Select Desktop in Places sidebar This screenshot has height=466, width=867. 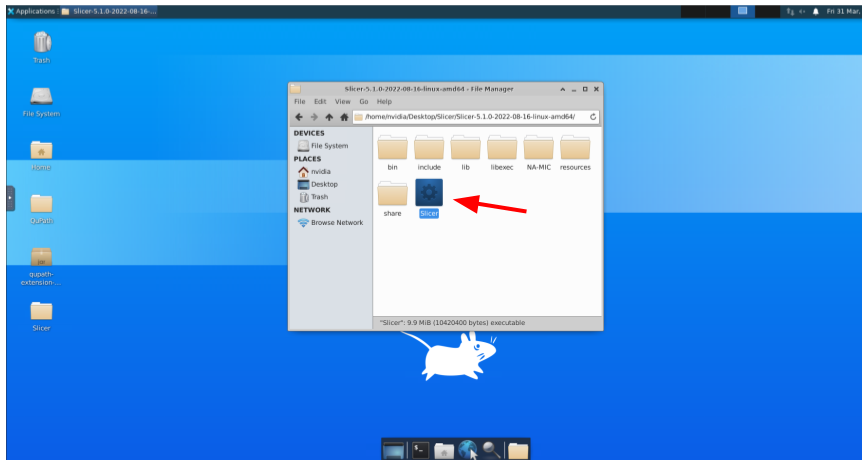pos(323,184)
